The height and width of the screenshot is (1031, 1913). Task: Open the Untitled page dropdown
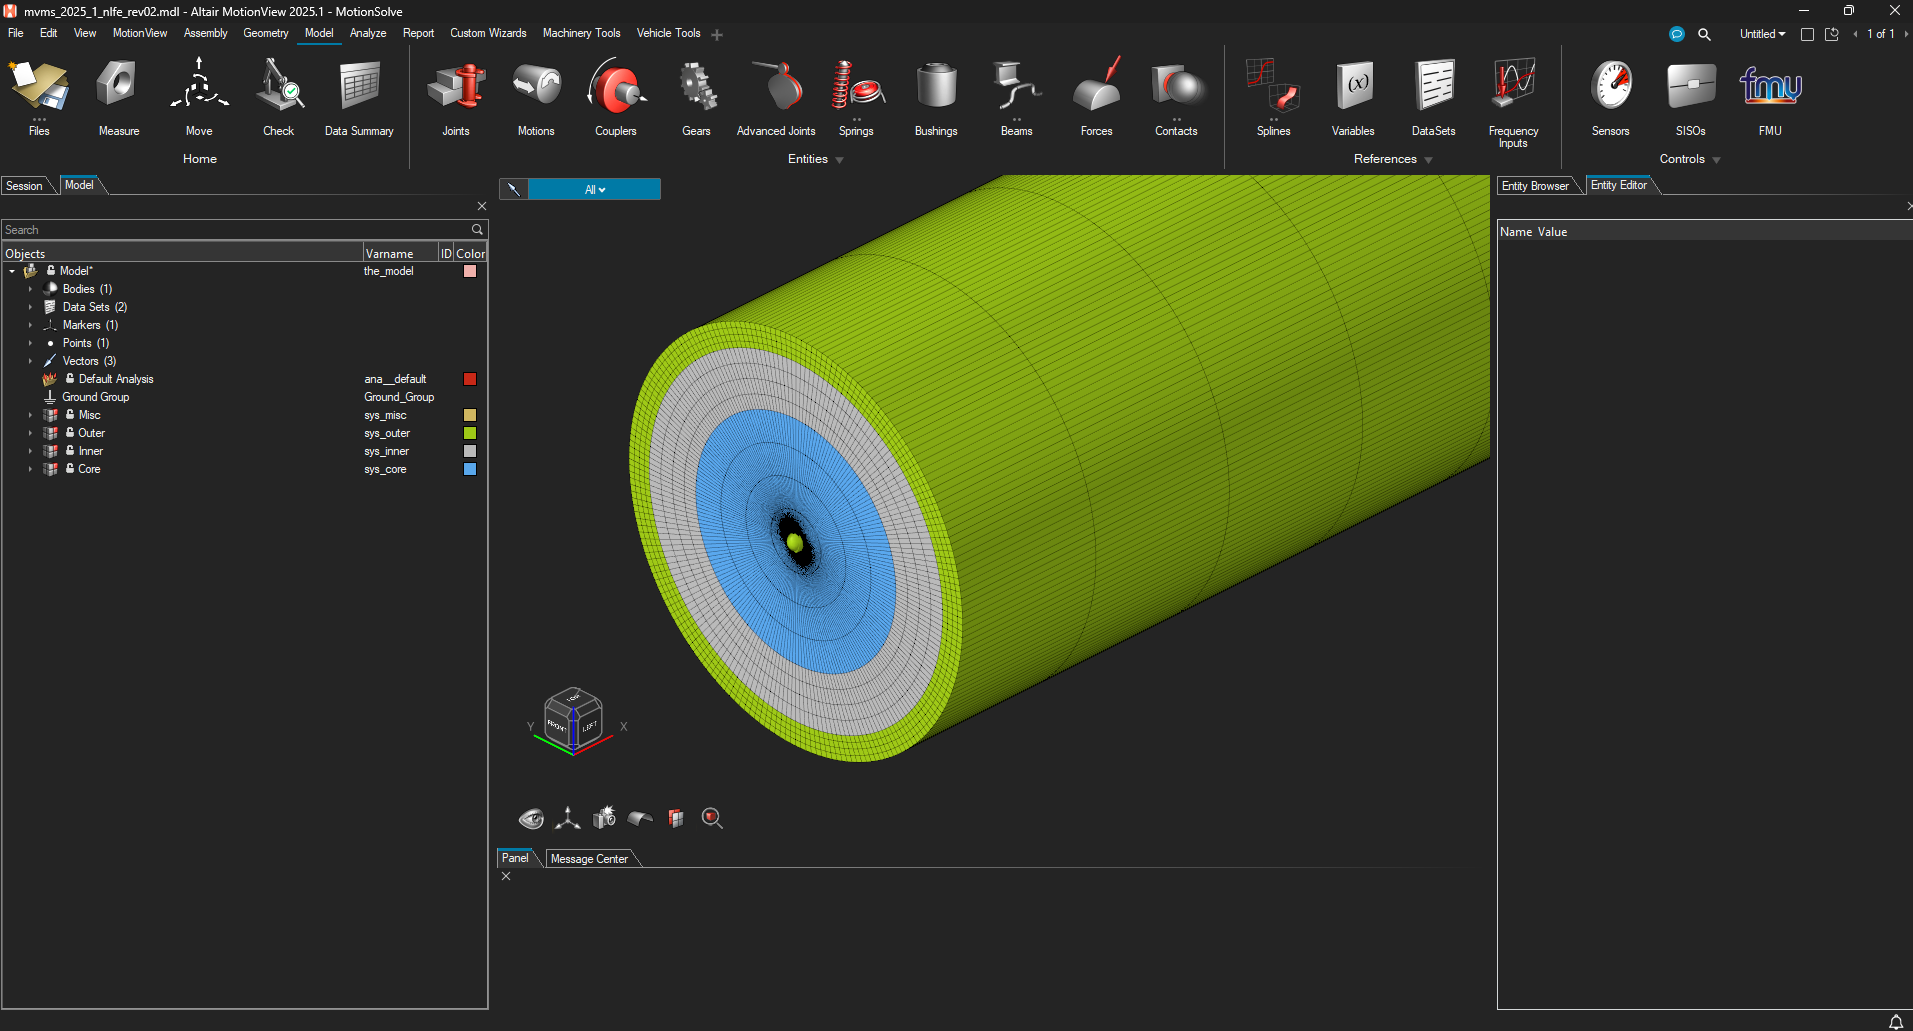tap(1762, 34)
